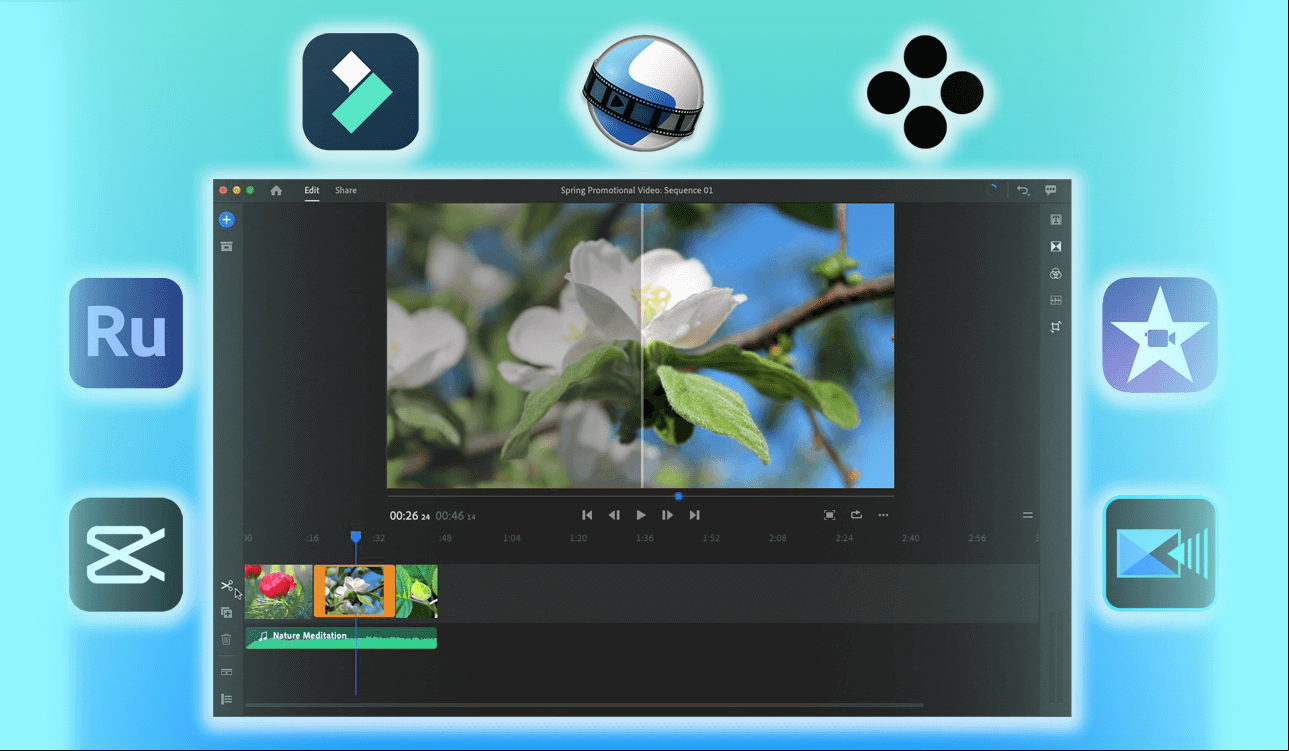This screenshot has height=751, width=1289.
Task: Open the track controls list icon
Action: pos(227,699)
